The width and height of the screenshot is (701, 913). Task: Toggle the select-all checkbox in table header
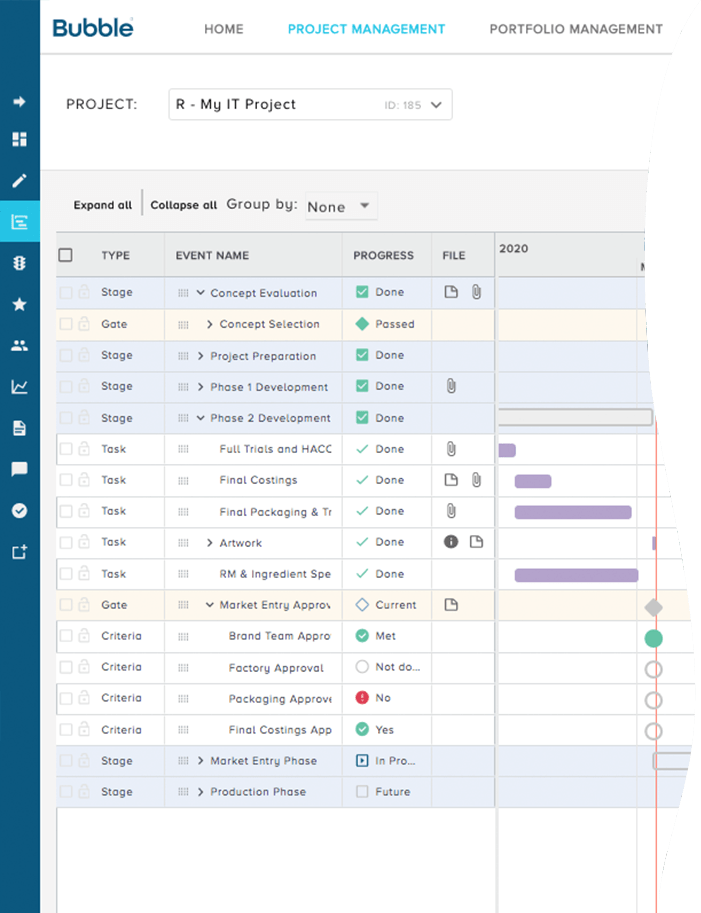click(66, 255)
